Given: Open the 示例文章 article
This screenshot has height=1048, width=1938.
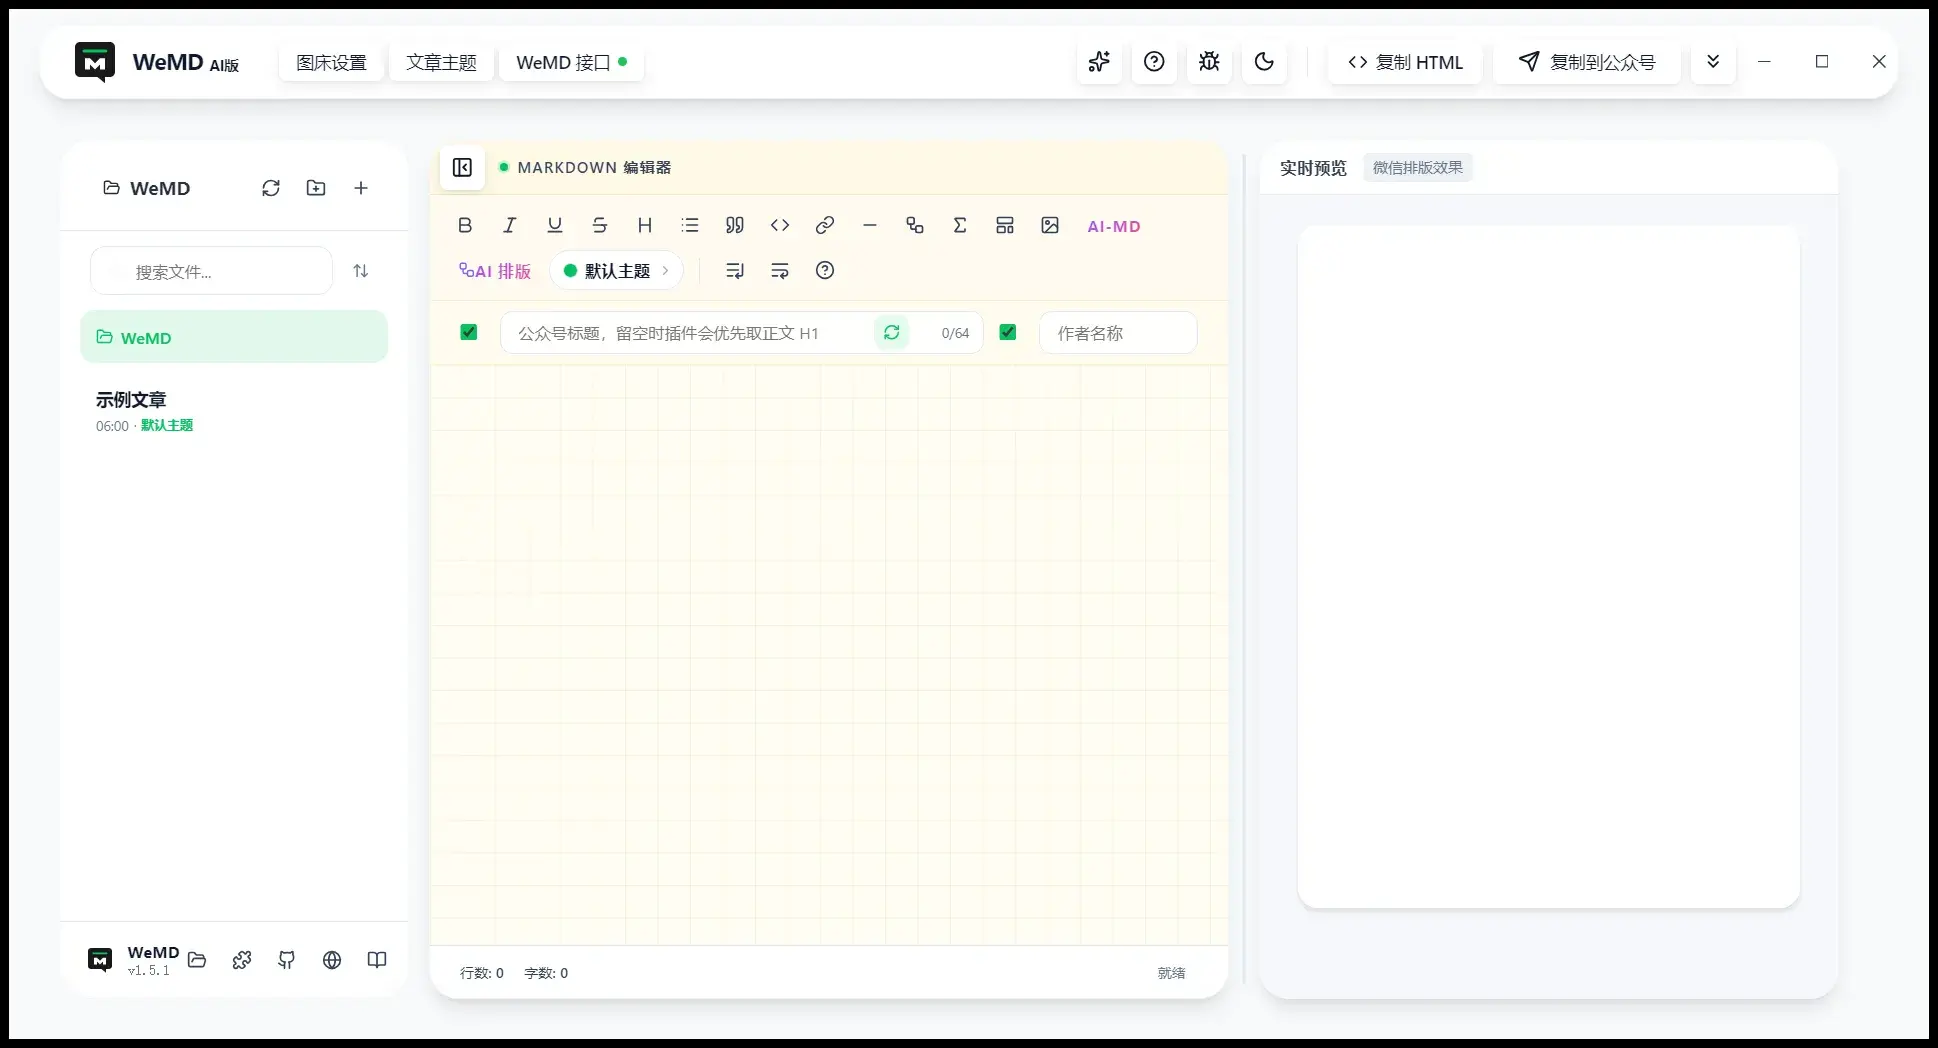Looking at the screenshot, I should coord(234,411).
